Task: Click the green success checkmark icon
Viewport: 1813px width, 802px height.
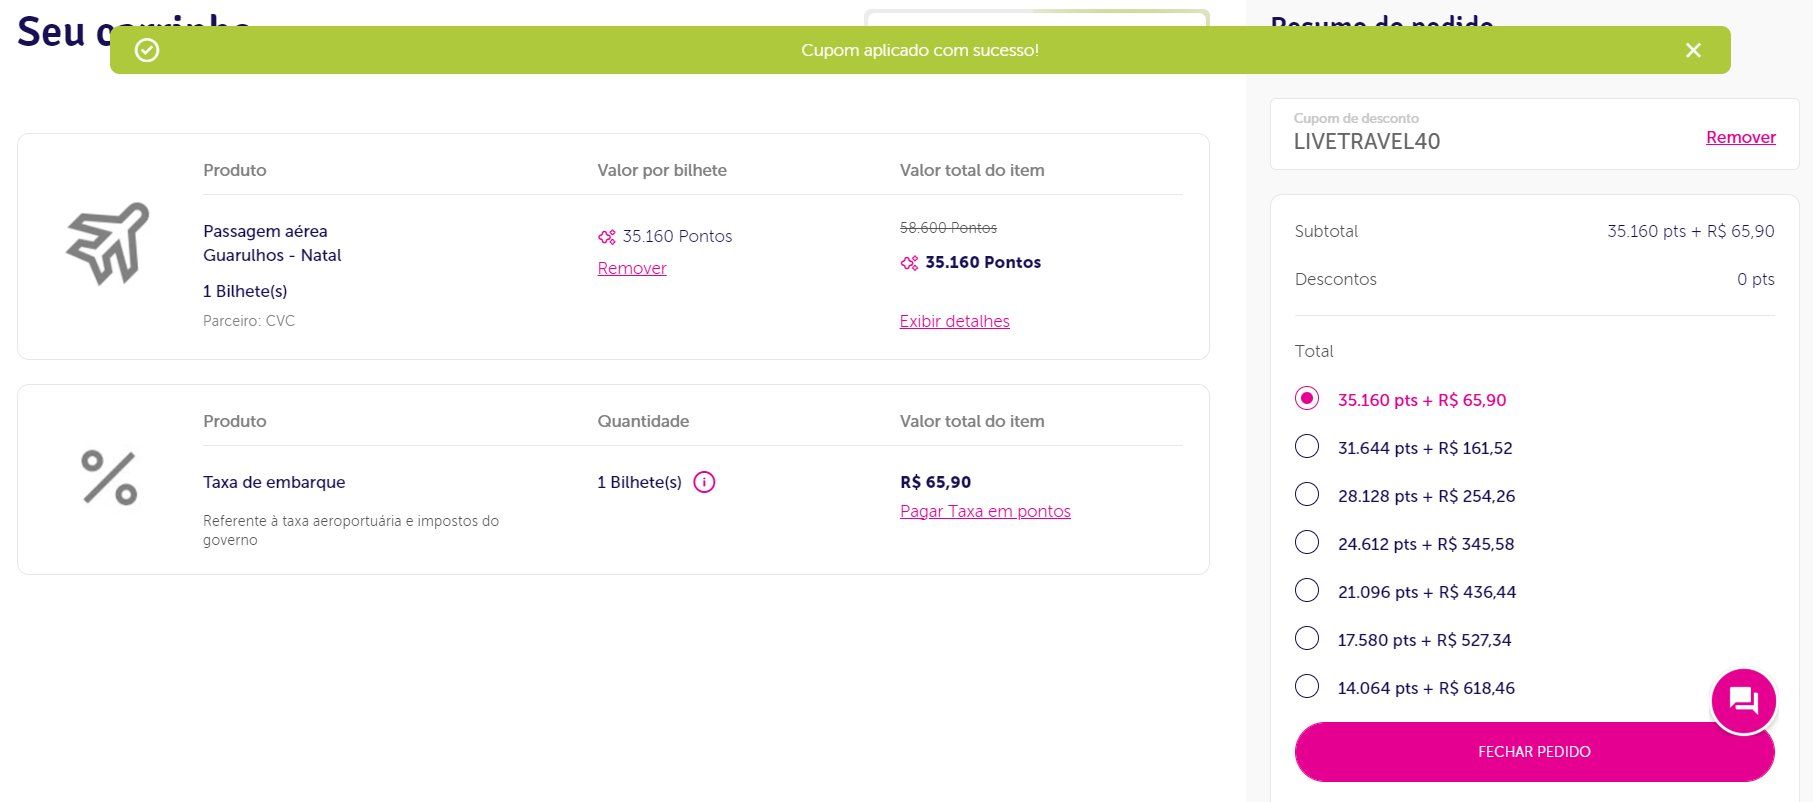Action: coord(147,50)
